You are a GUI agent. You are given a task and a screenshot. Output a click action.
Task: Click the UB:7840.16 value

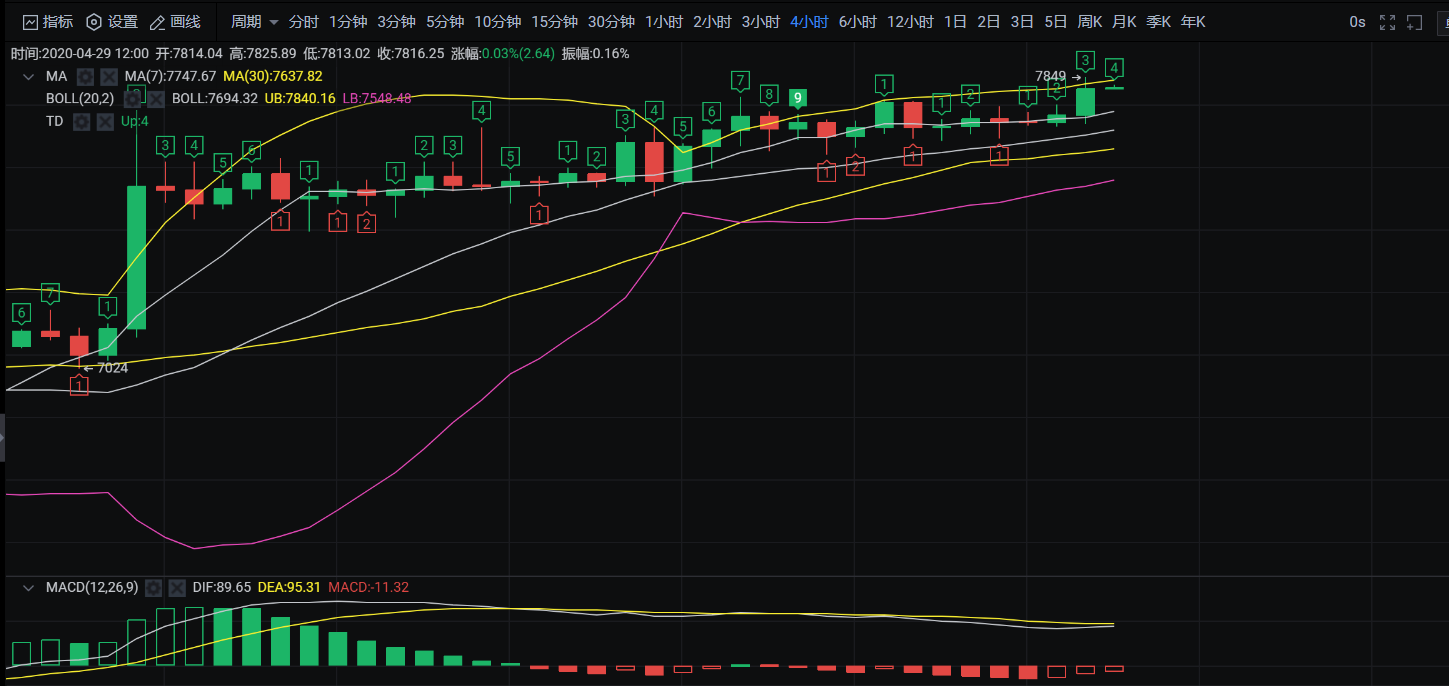(x=300, y=98)
